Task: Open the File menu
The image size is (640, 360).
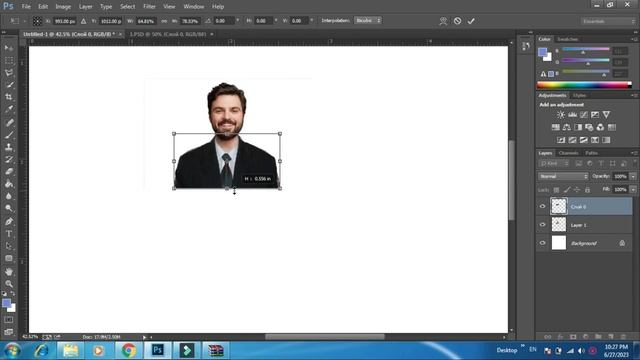Action: pos(26,7)
